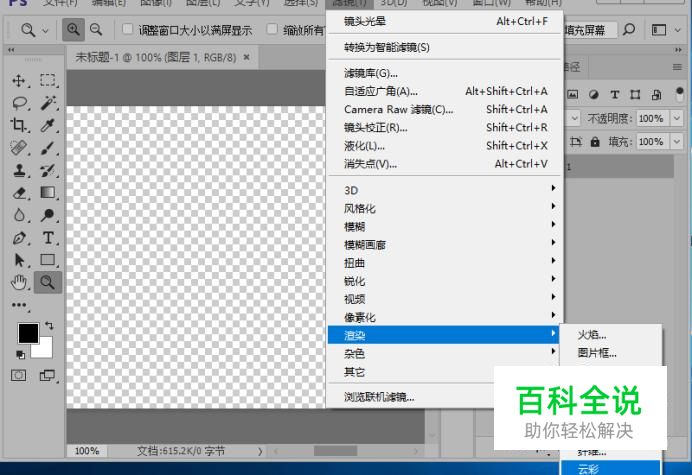Select the Healing Brush tool
Image resolution: width=692 pixels, height=475 pixels.
click(x=19, y=147)
